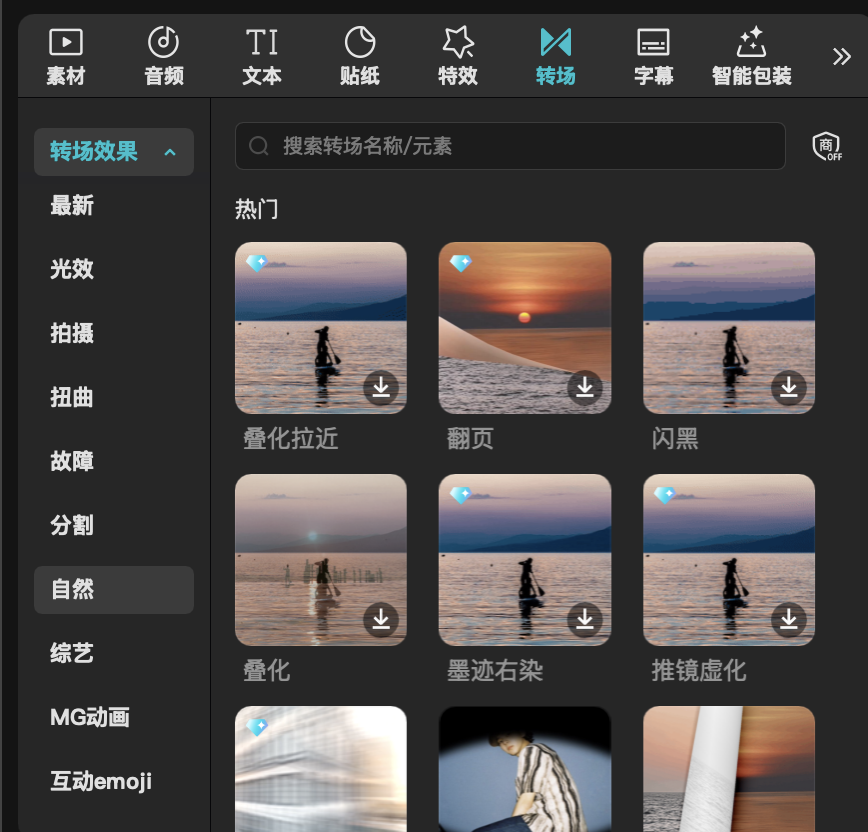Open the 音频 audio tab
The height and width of the screenshot is (832, 868).
click(164, 57)
